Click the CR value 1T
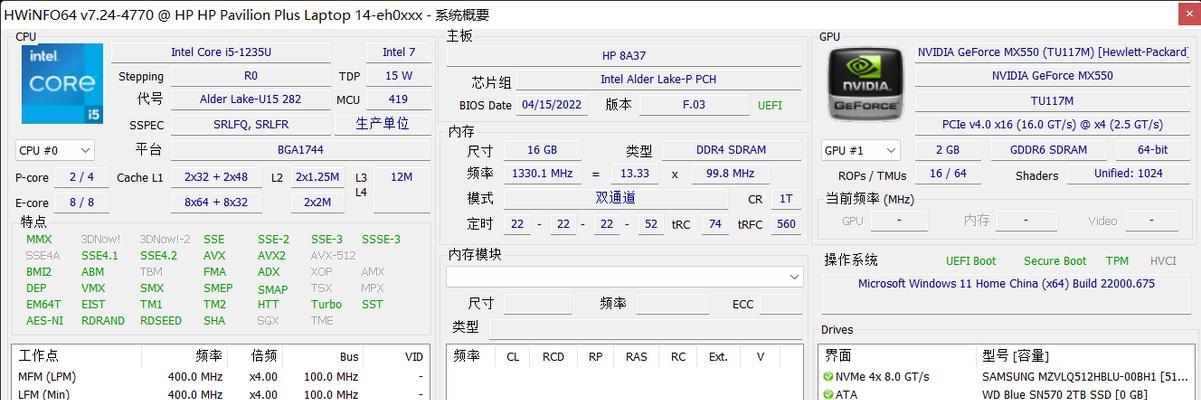1201x400 pixels. [785, 199]
